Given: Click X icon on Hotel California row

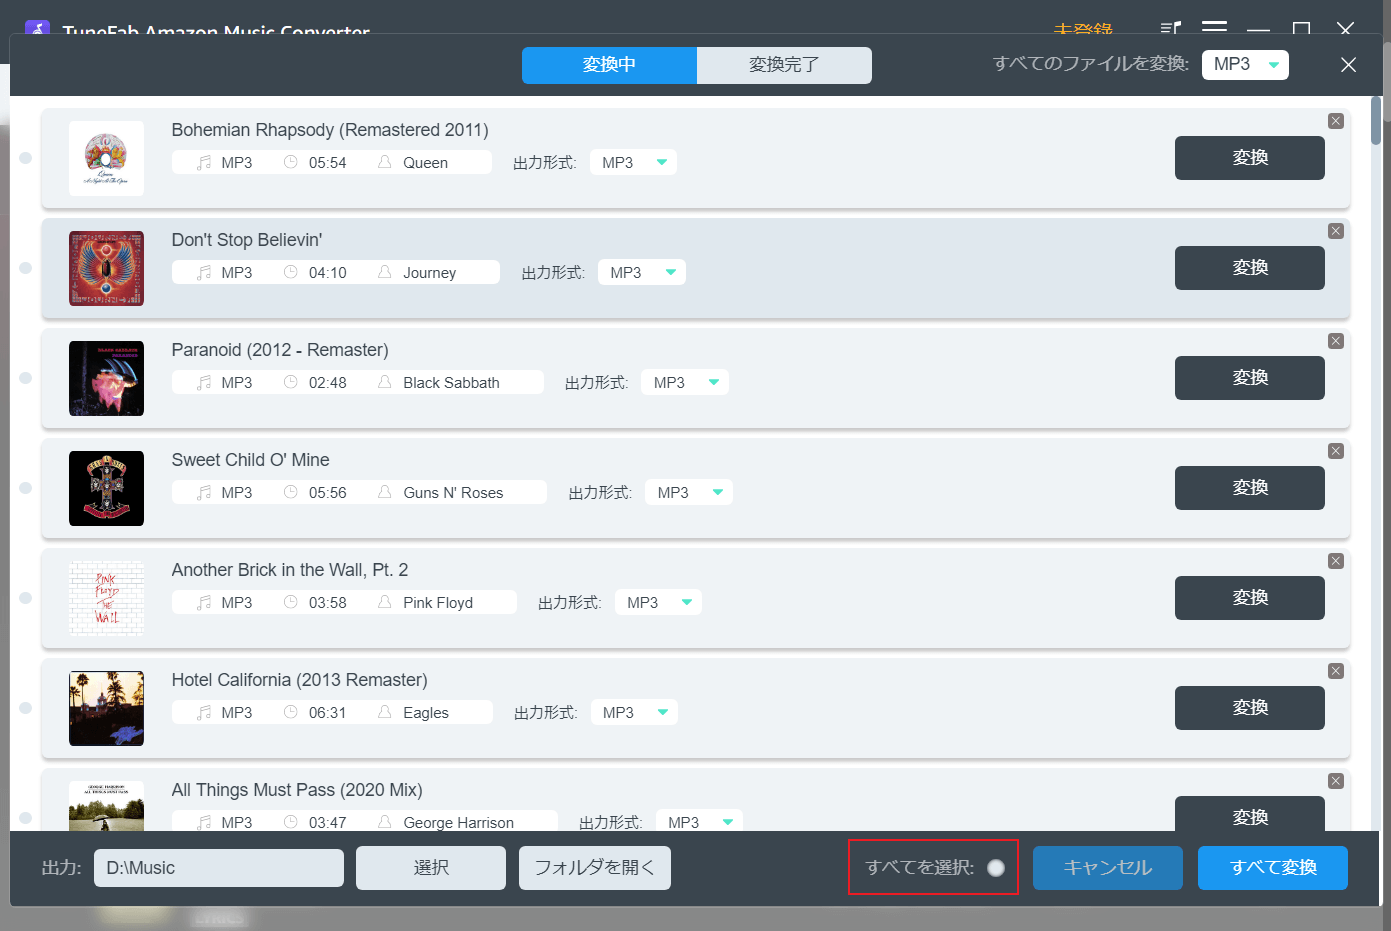Looking at the screenshot, I should [x=1335, y=671].
